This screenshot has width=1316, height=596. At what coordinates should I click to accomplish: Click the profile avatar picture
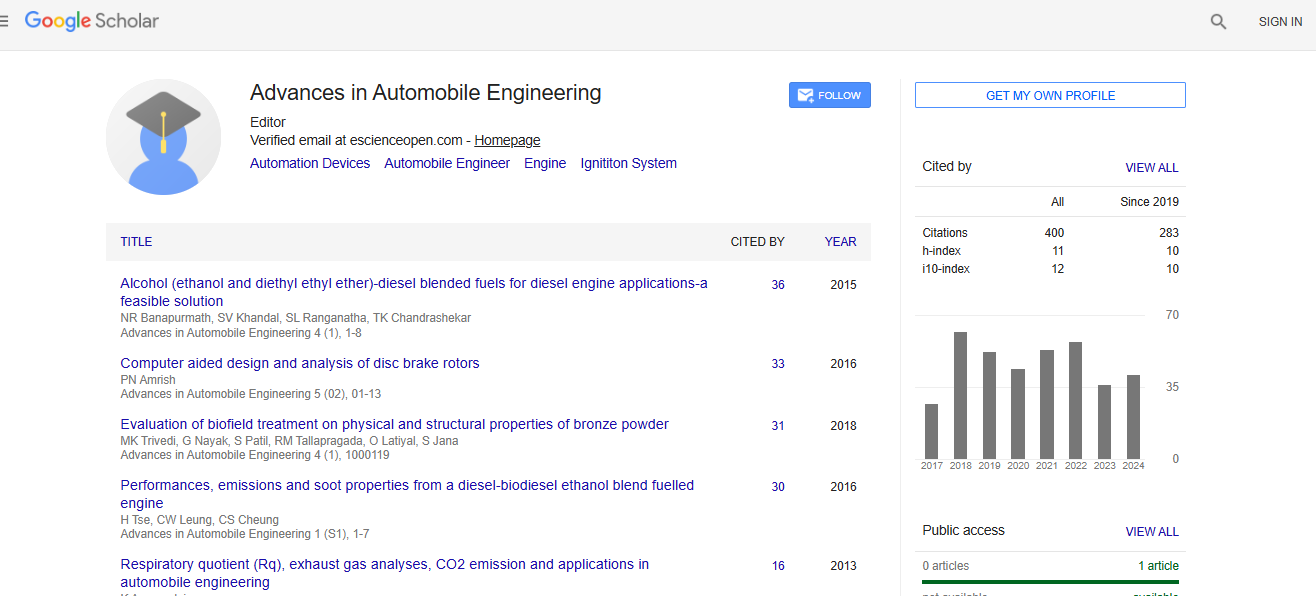(163, 137)
